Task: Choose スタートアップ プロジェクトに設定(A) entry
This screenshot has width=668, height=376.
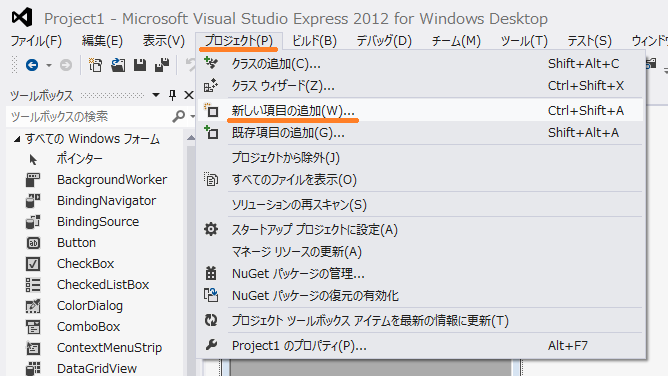Action: pyautogui.click(x=421, y=230)
